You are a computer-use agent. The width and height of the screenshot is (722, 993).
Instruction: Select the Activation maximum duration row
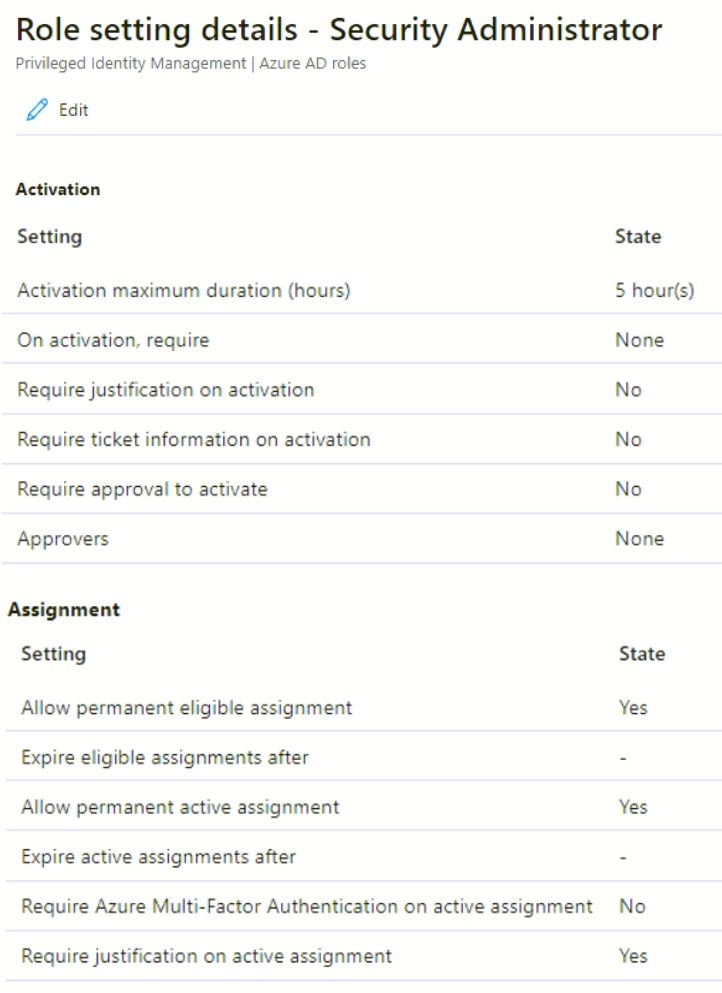click(183, 291)
